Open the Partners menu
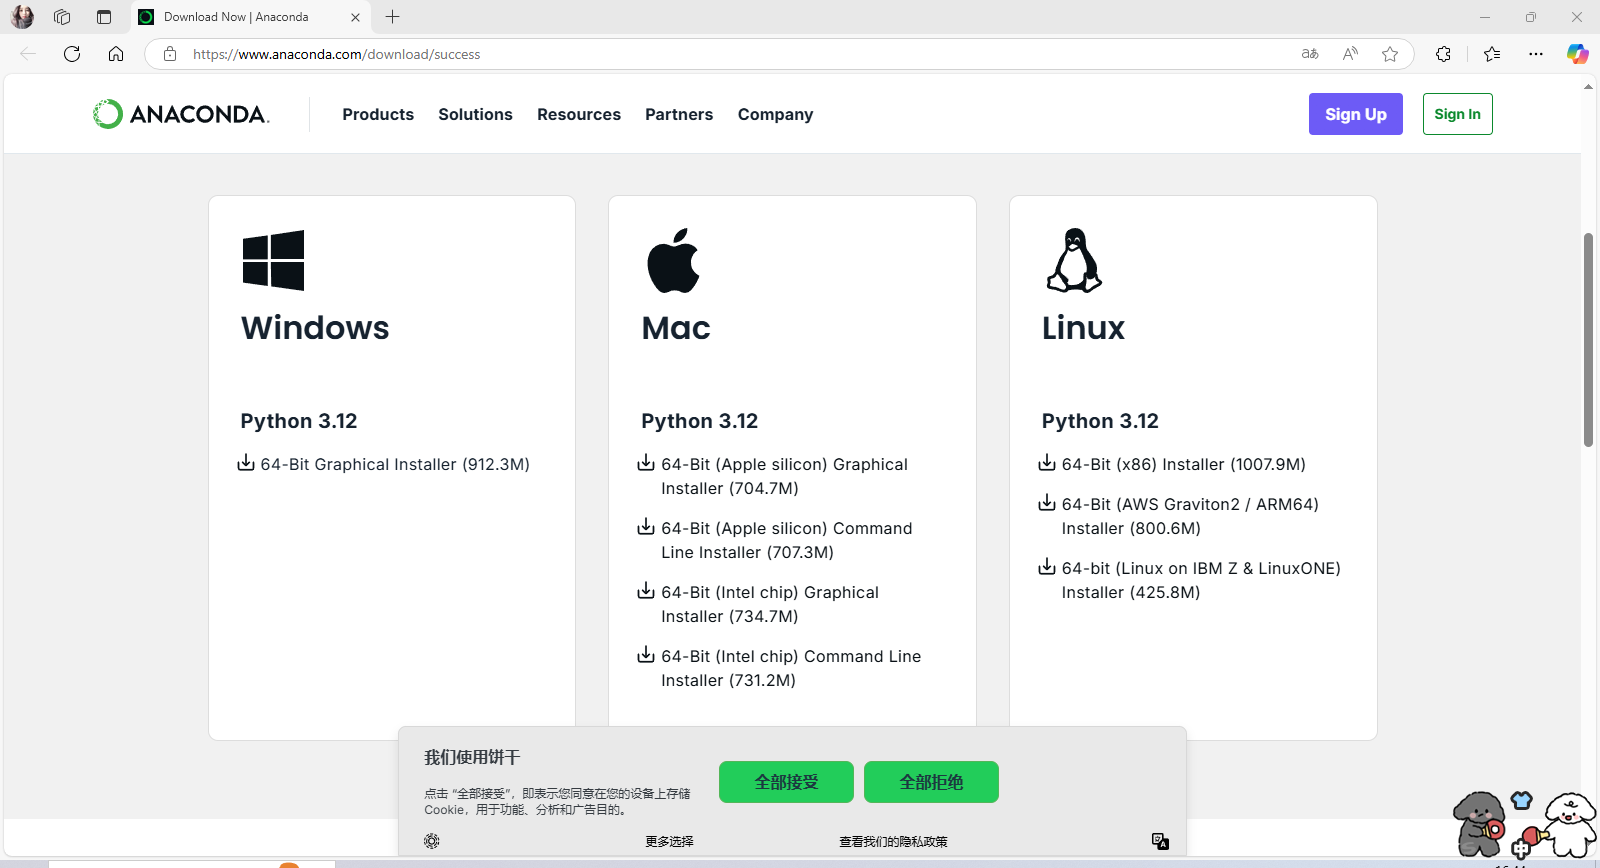 (679, 114)
